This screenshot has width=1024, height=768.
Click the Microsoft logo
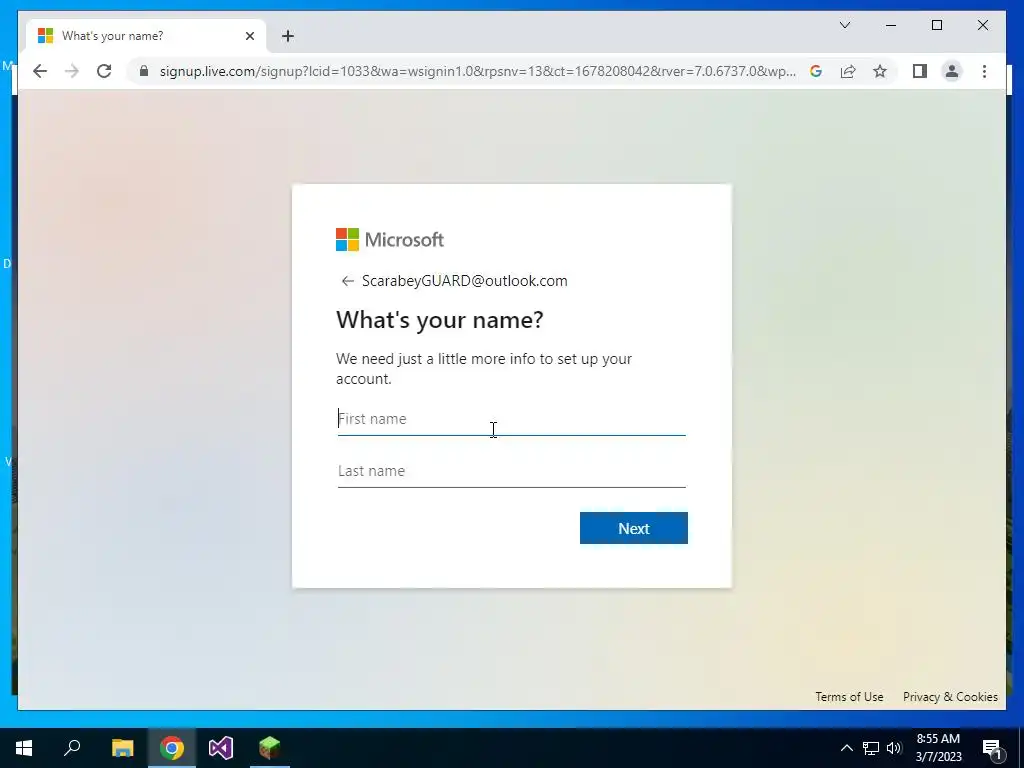(390, 240)
